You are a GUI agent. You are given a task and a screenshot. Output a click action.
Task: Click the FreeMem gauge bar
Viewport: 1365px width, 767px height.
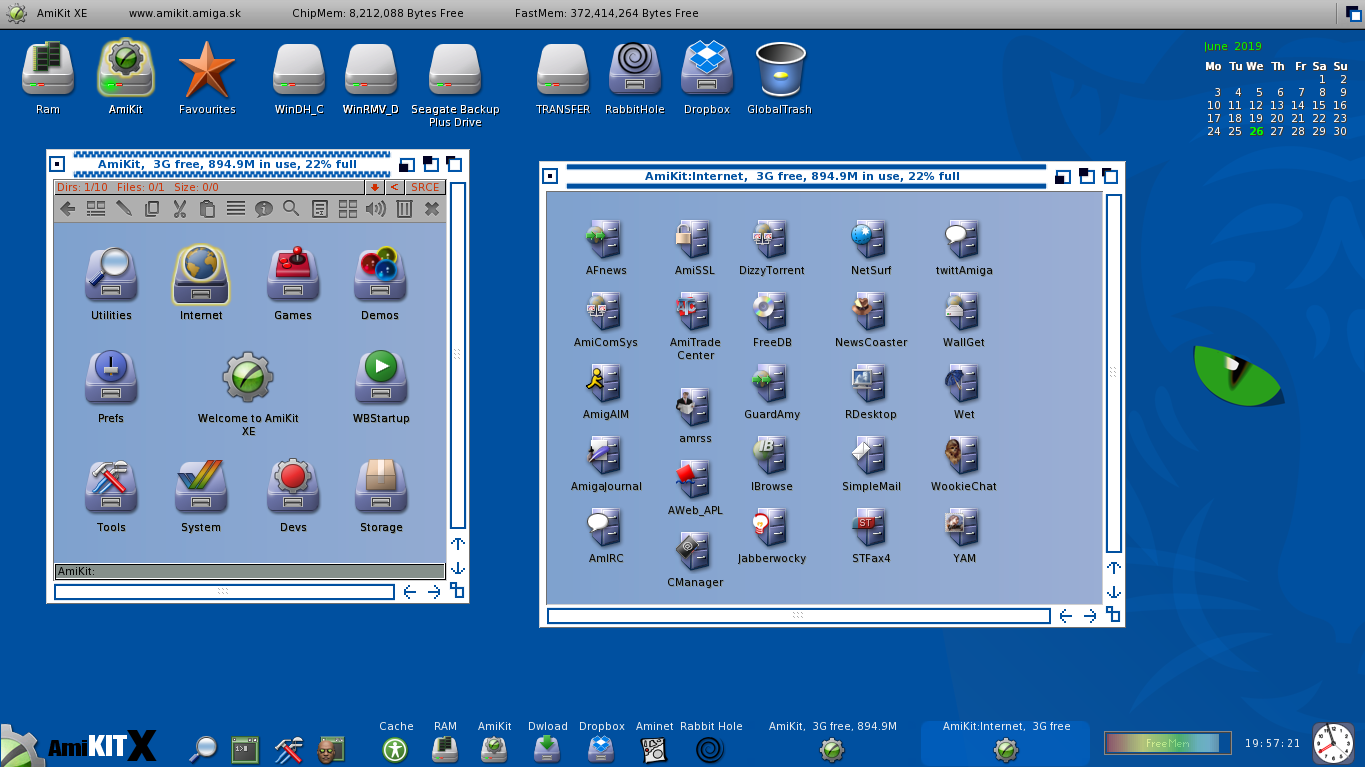tap(1168, 743)
